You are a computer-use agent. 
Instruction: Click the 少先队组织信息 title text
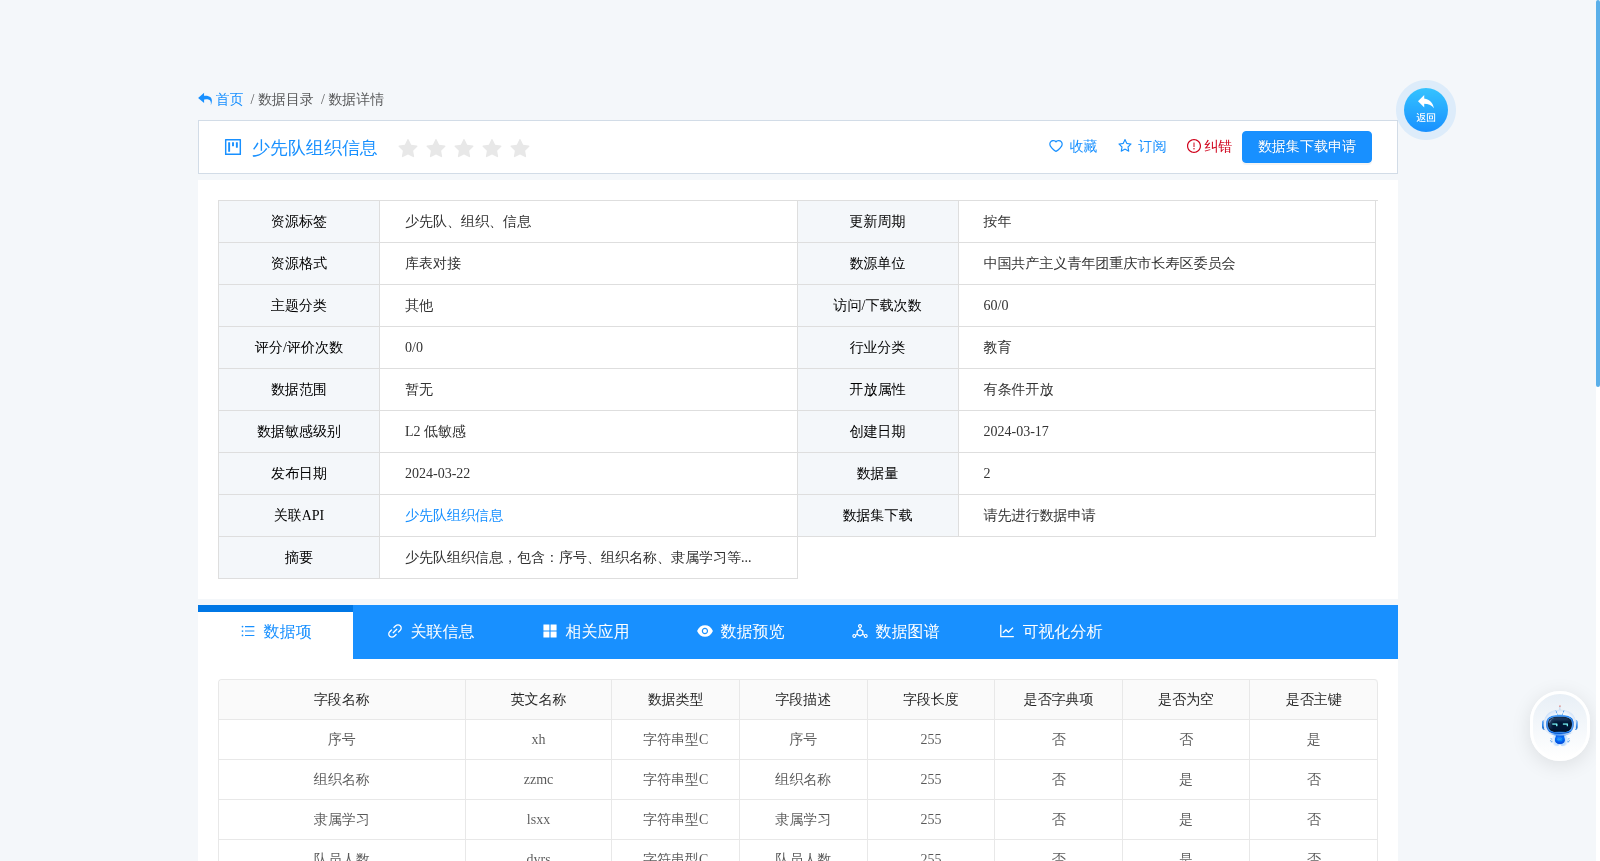click(x=314, y=148)
